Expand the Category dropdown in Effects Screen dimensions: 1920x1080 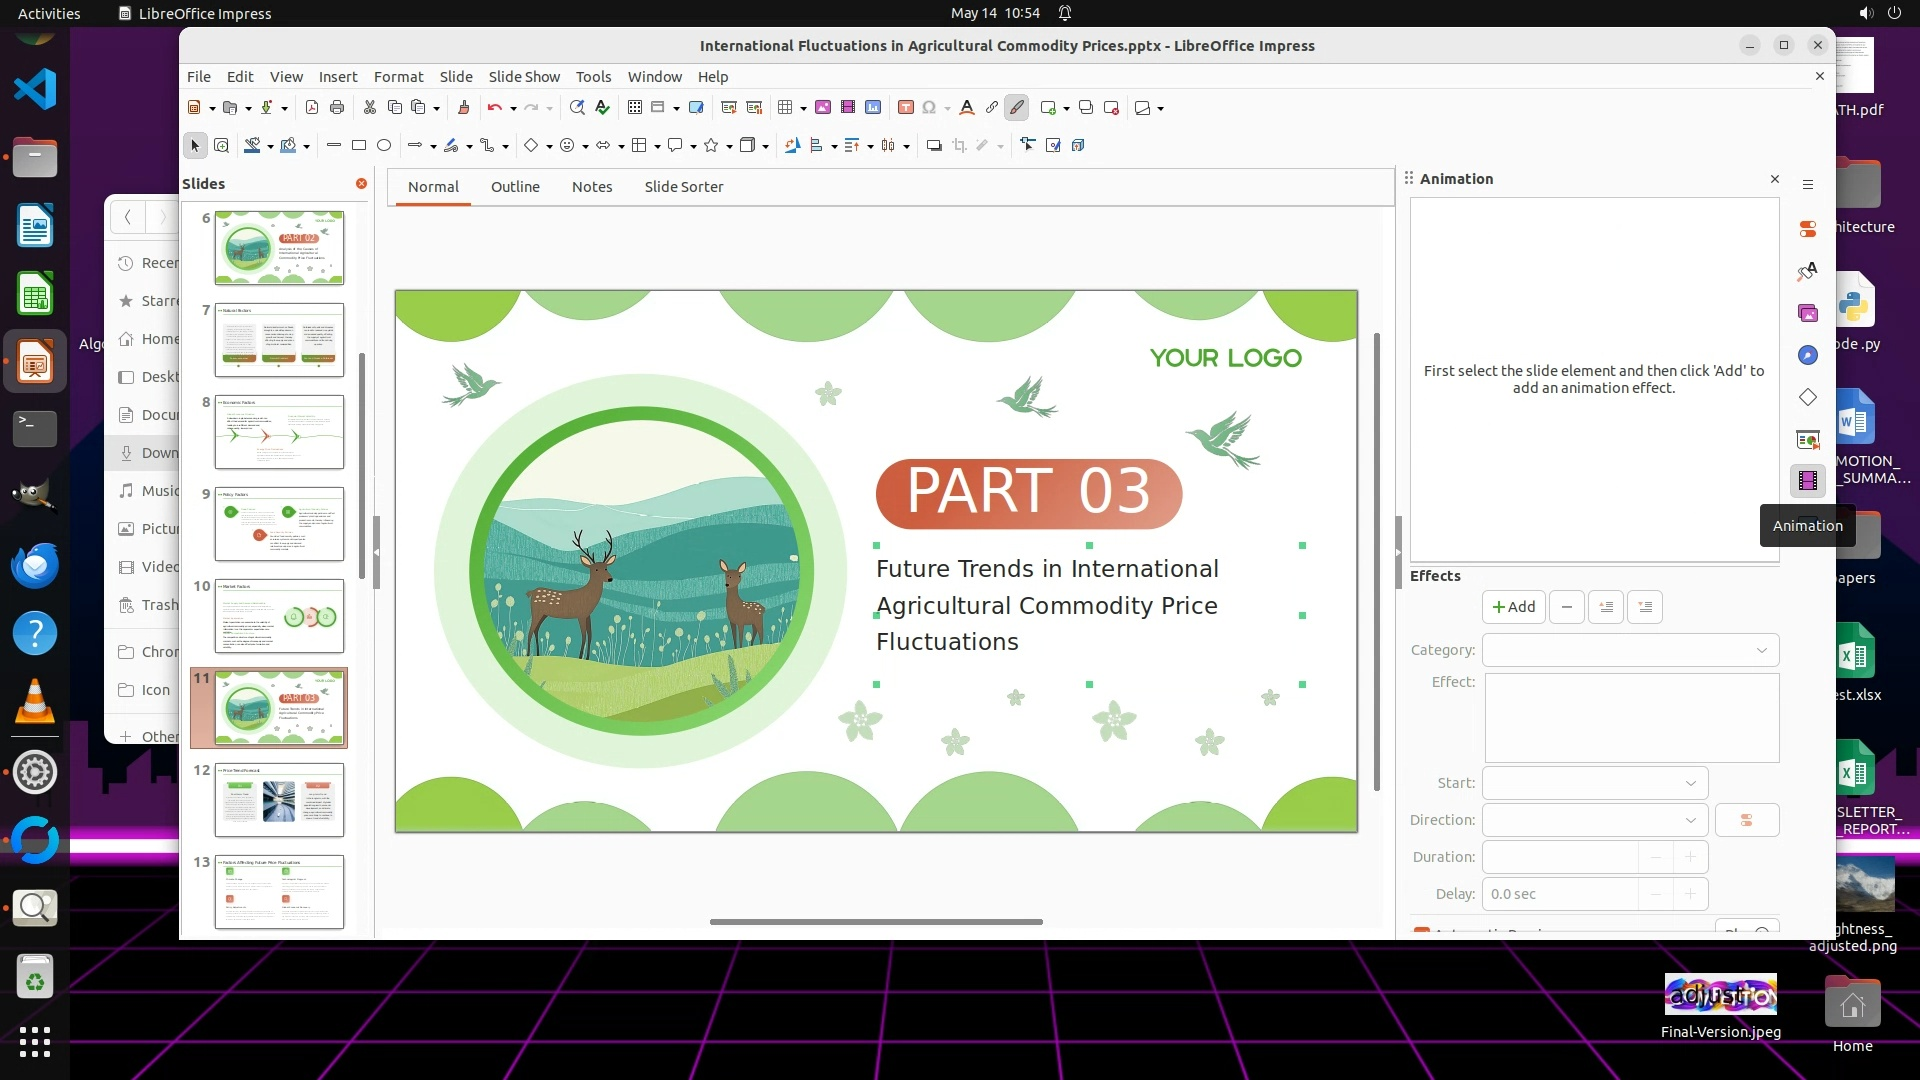[x=1630, y=650]
